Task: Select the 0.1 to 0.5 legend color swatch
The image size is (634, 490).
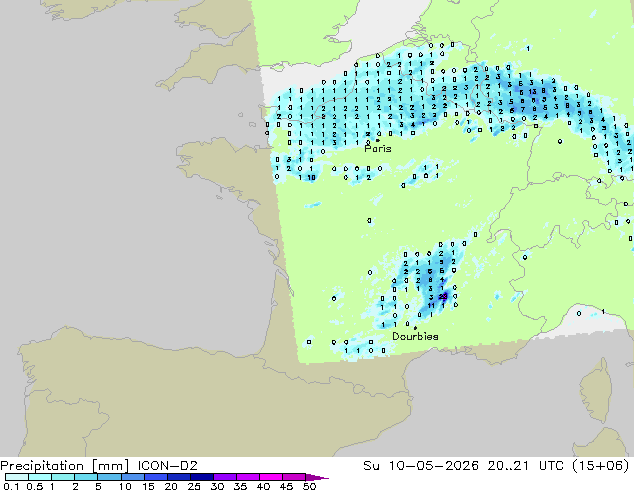Action: tap(17, 477)
